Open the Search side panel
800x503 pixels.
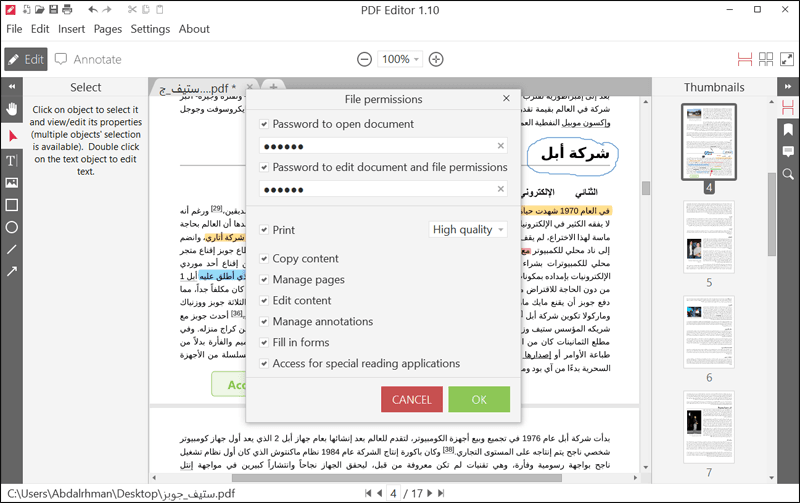pos(788,174)
